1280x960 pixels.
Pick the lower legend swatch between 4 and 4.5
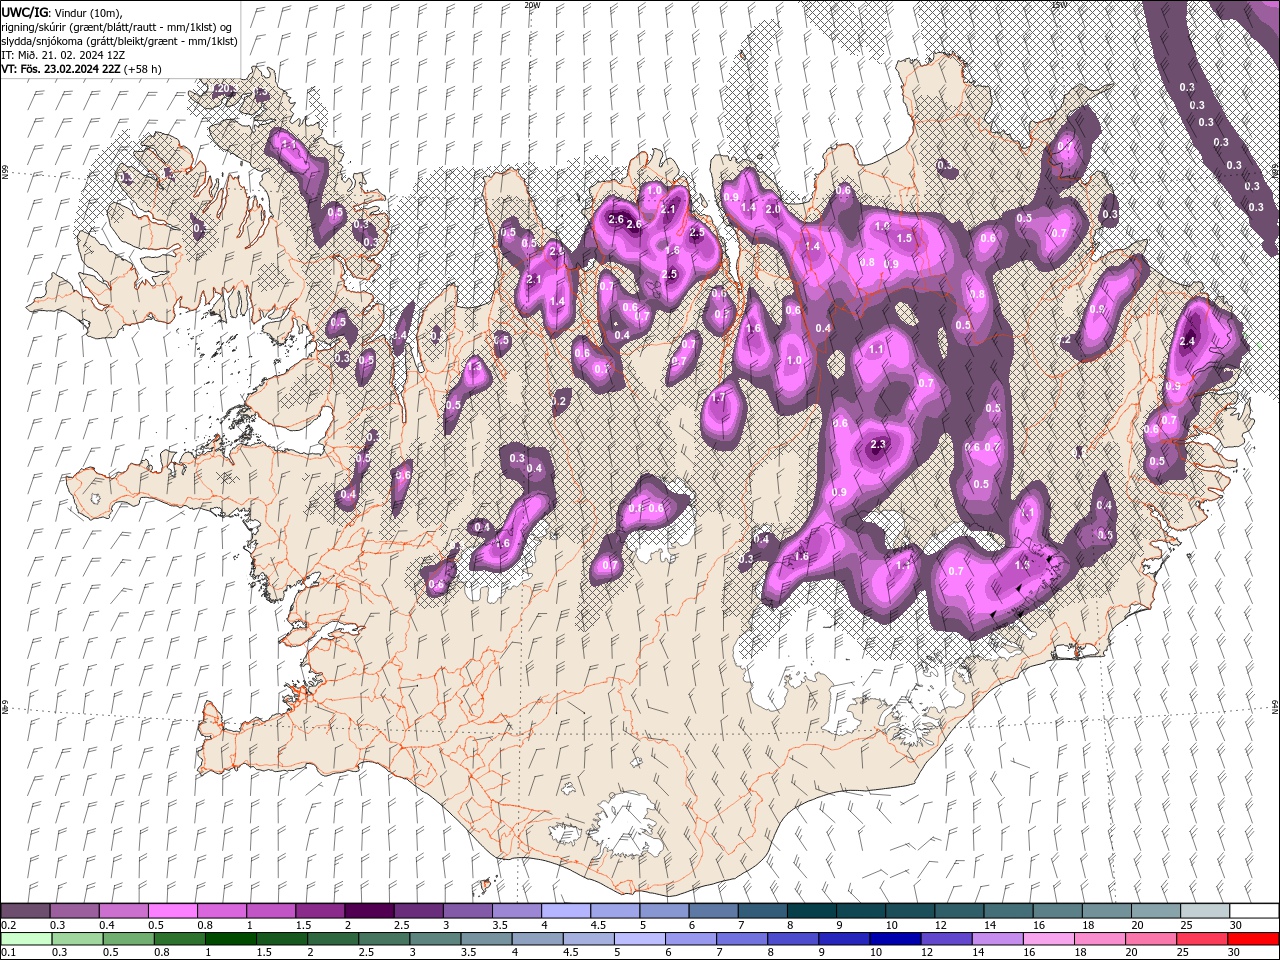tap(537, 939)
